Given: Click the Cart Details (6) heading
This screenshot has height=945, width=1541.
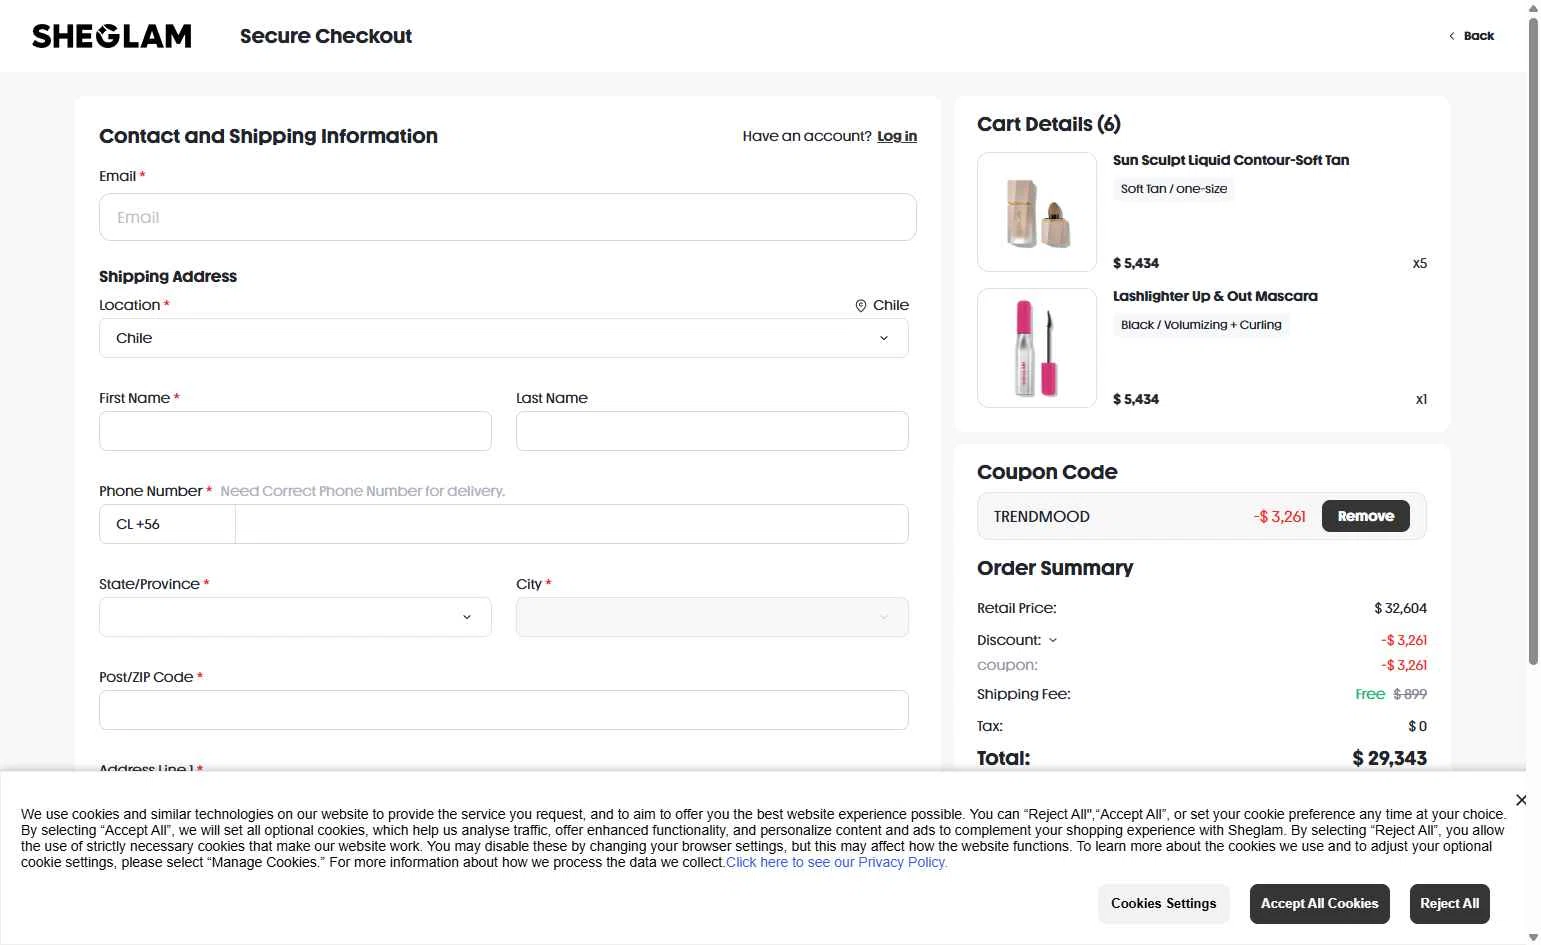Looking at the screenshot, I should [x=1049, y=124].
